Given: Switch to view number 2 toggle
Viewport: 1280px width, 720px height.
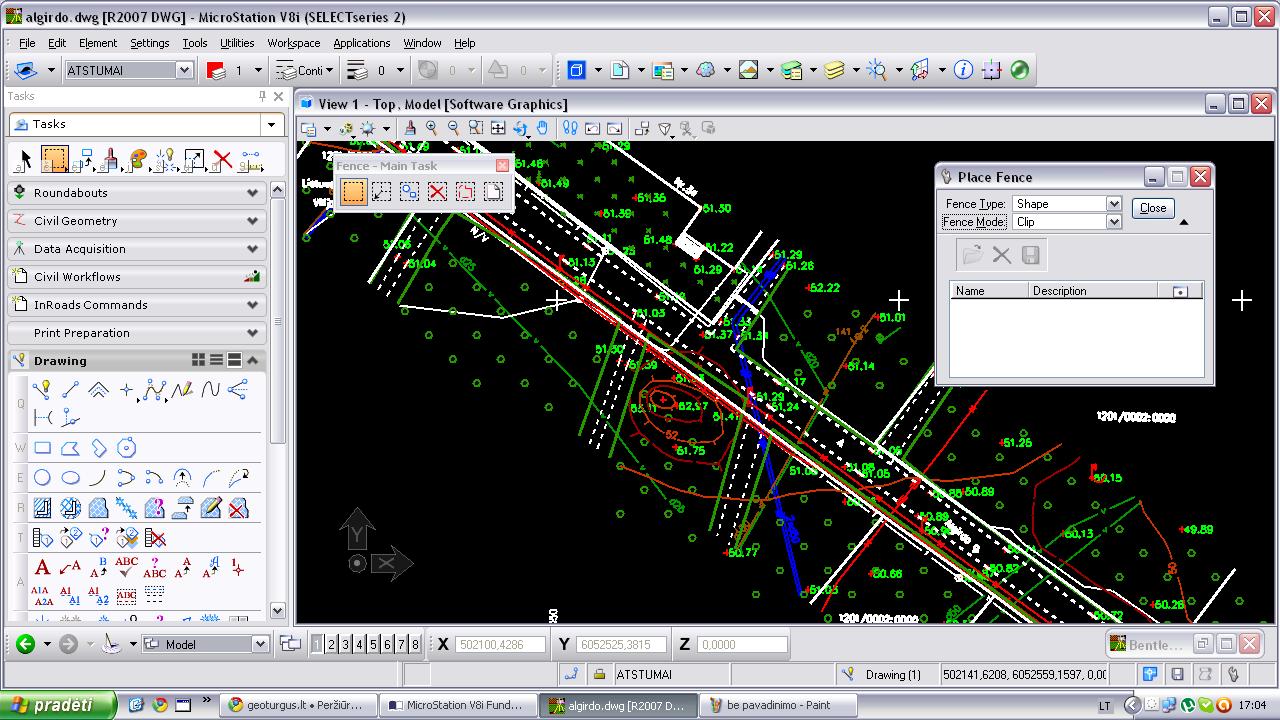Looking at the screenshot, I should (332, 645).
